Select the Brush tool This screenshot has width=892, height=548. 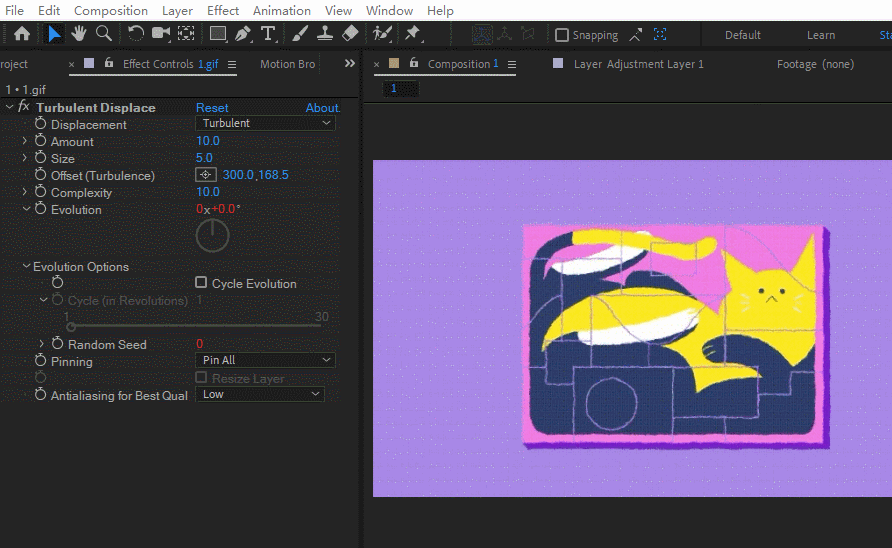pos(300,34)
